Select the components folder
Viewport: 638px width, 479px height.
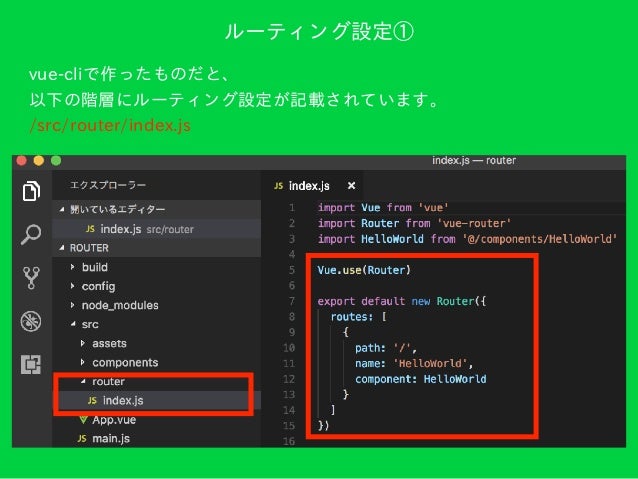125,363
